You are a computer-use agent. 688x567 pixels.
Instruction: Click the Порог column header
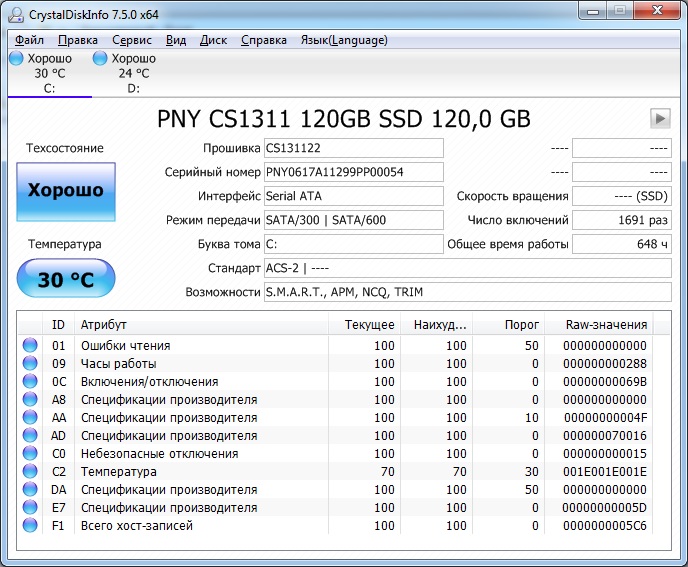click(509, 325)
